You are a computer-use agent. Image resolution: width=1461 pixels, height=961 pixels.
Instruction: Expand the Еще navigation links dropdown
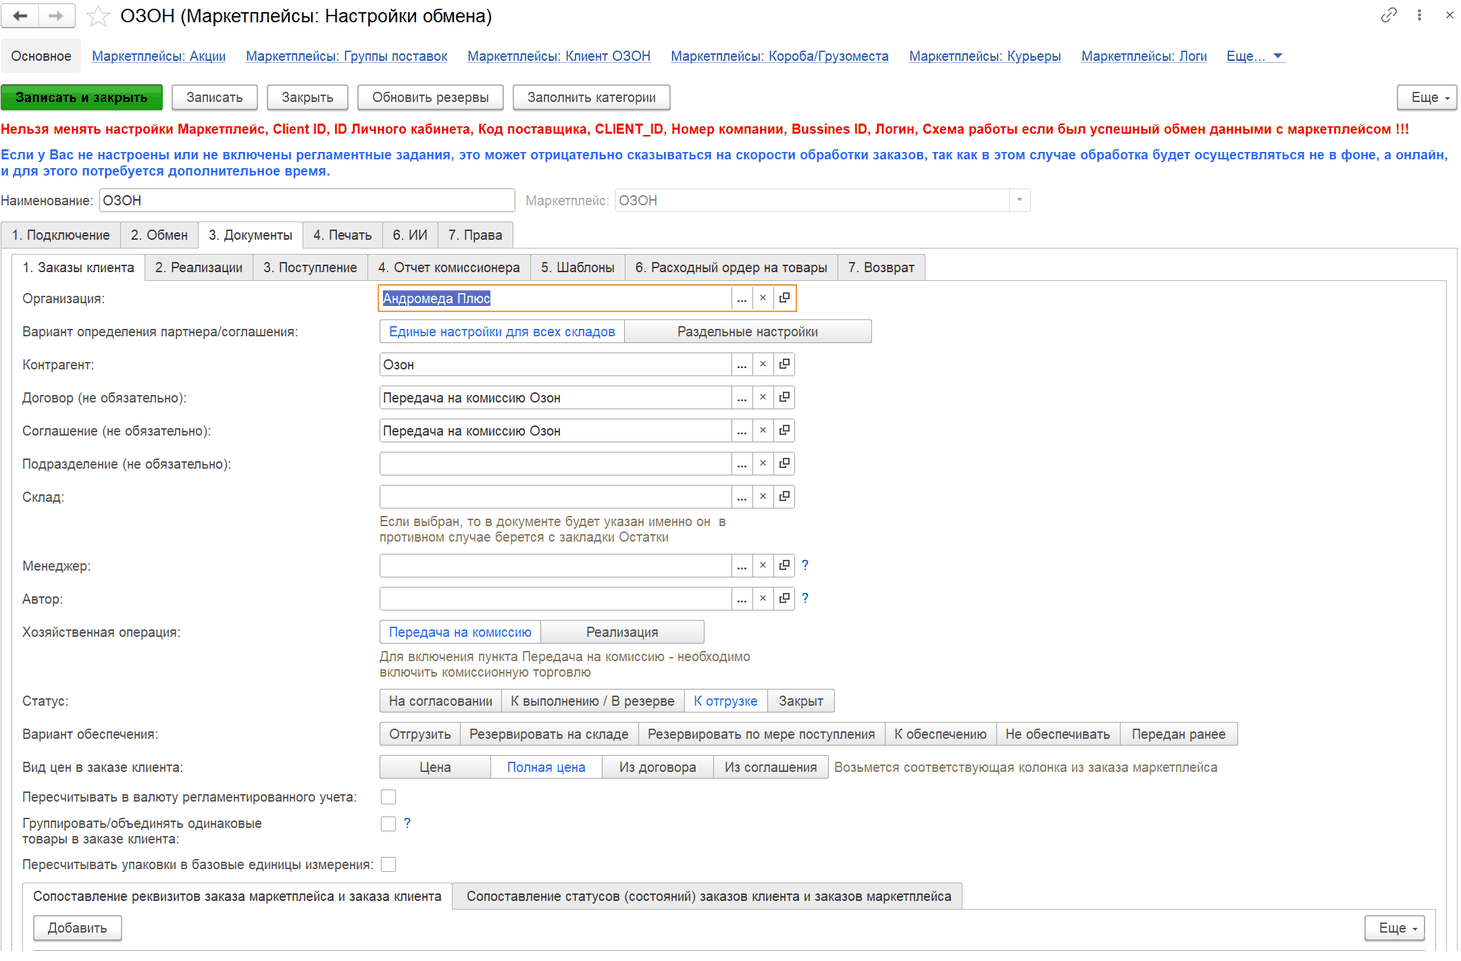1255,56
